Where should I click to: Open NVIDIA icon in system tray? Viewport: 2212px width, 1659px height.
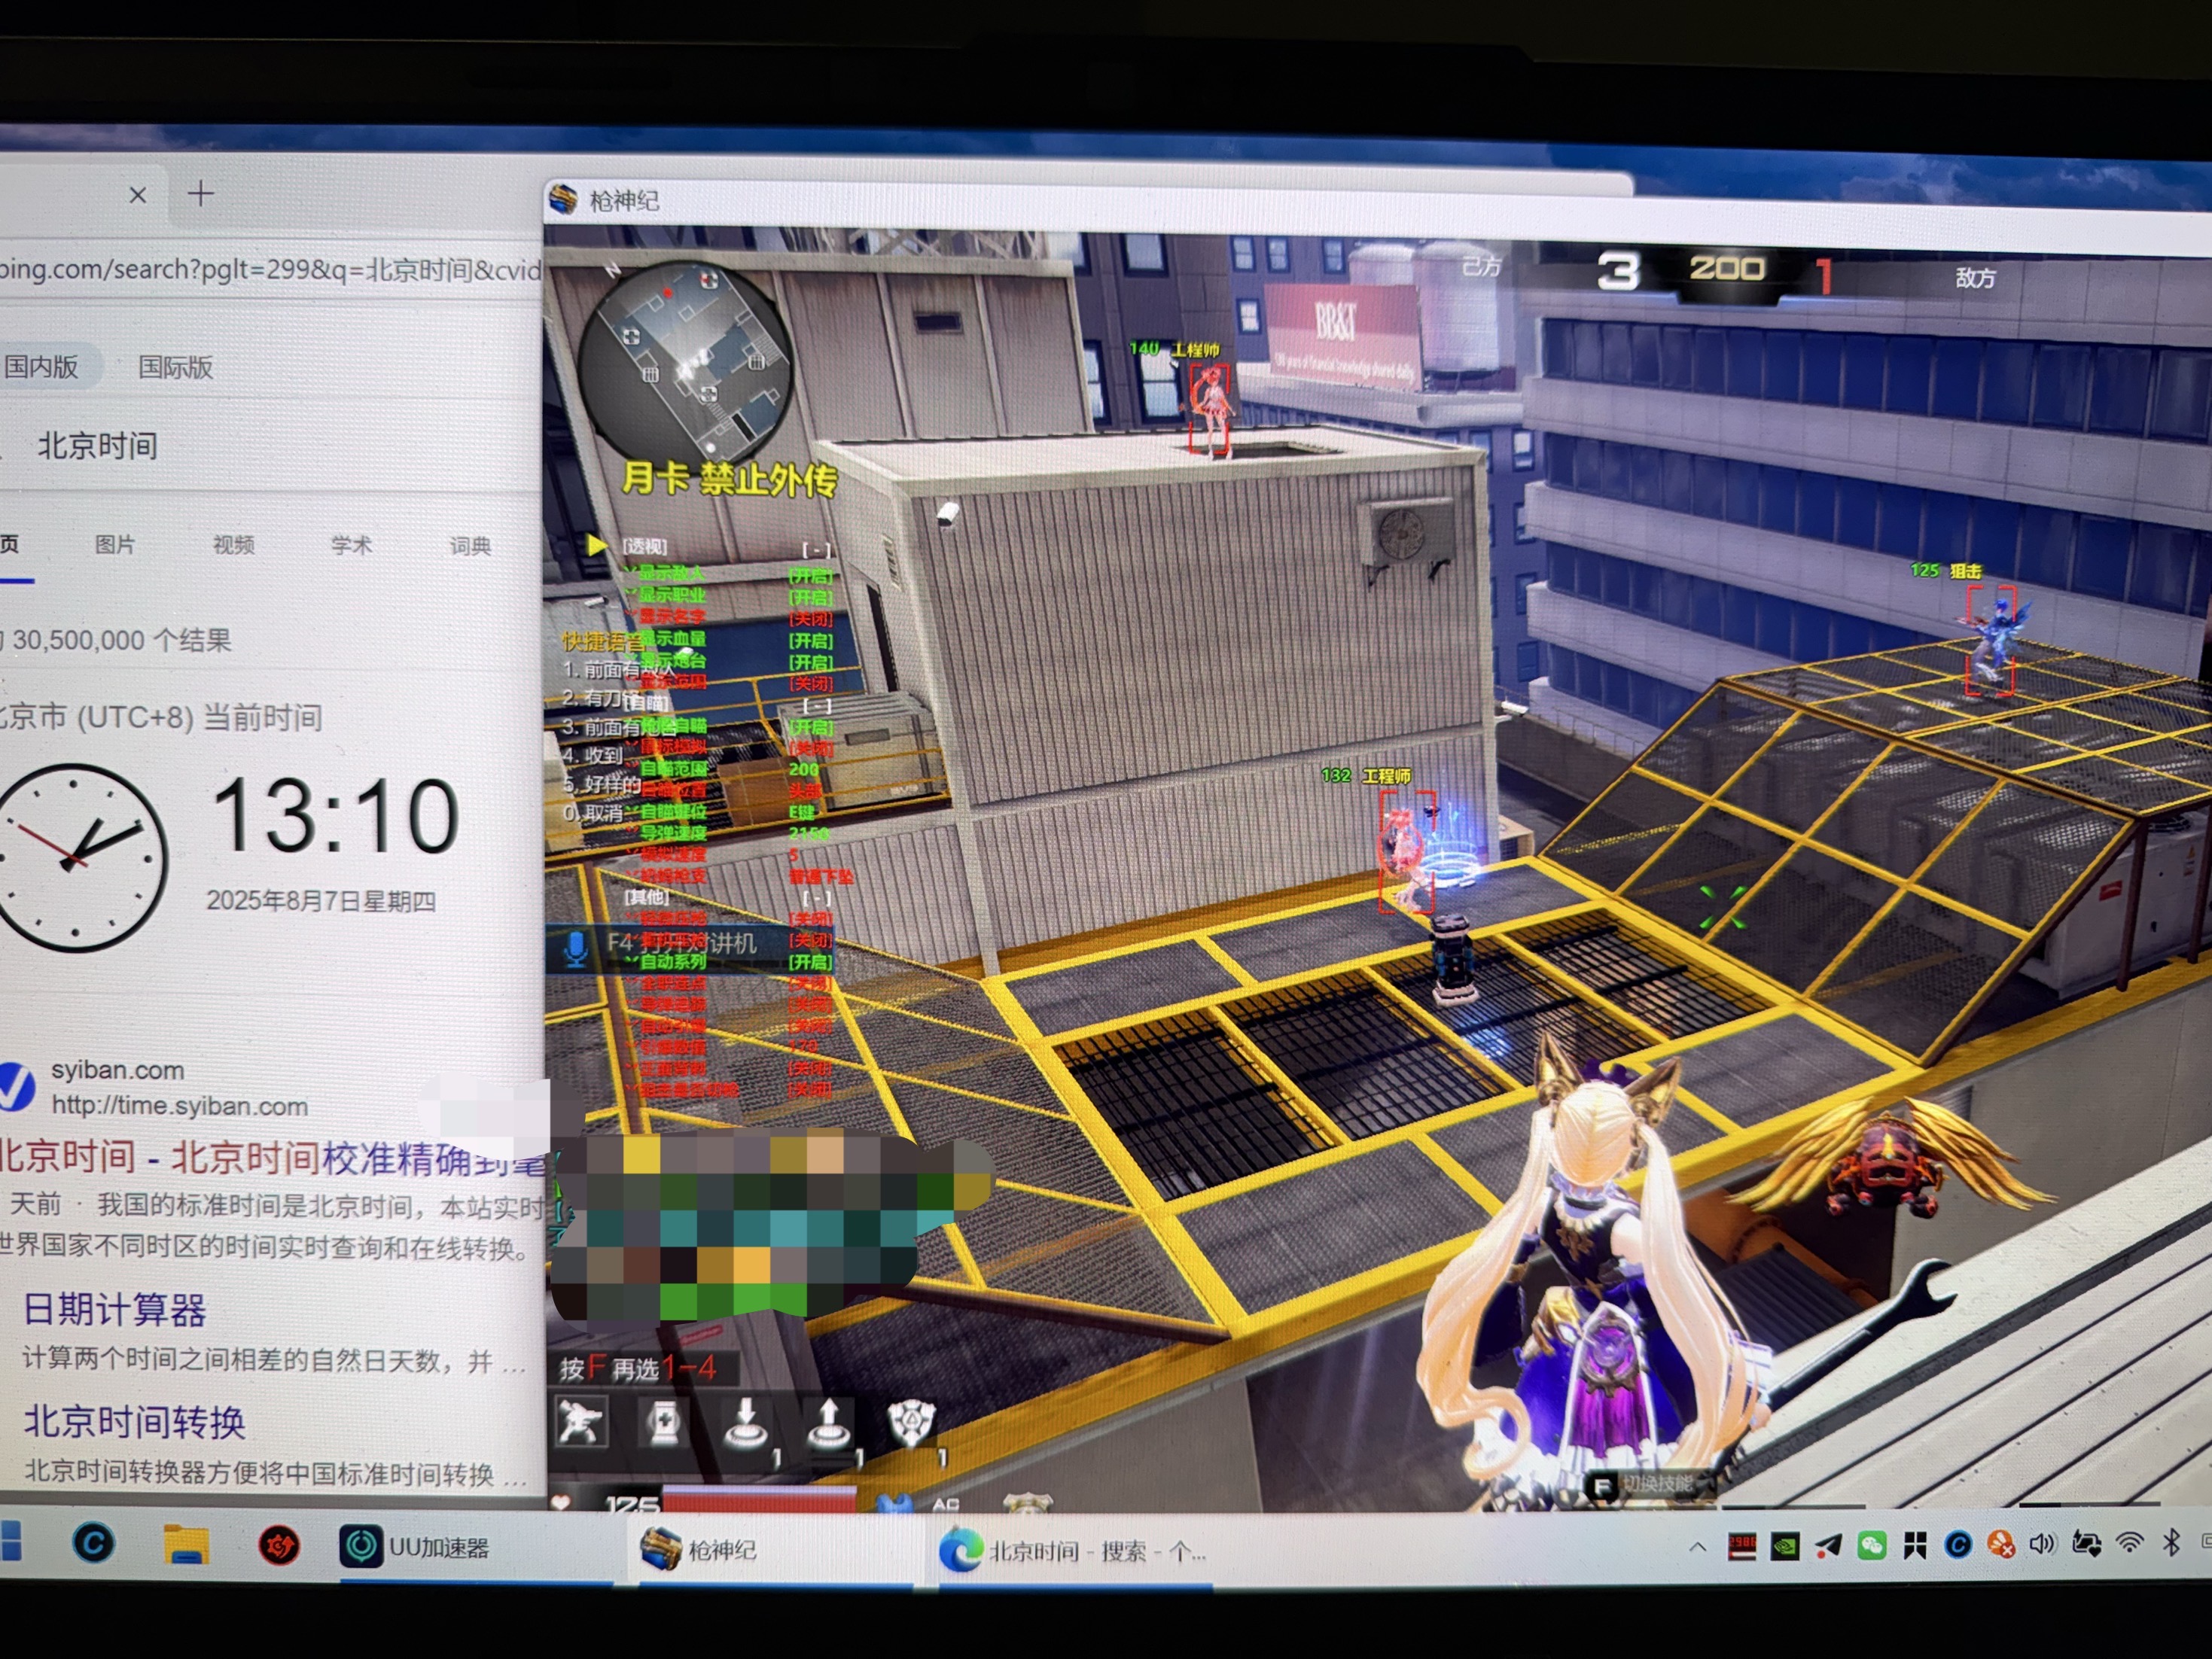[x=1785, y=1546]
